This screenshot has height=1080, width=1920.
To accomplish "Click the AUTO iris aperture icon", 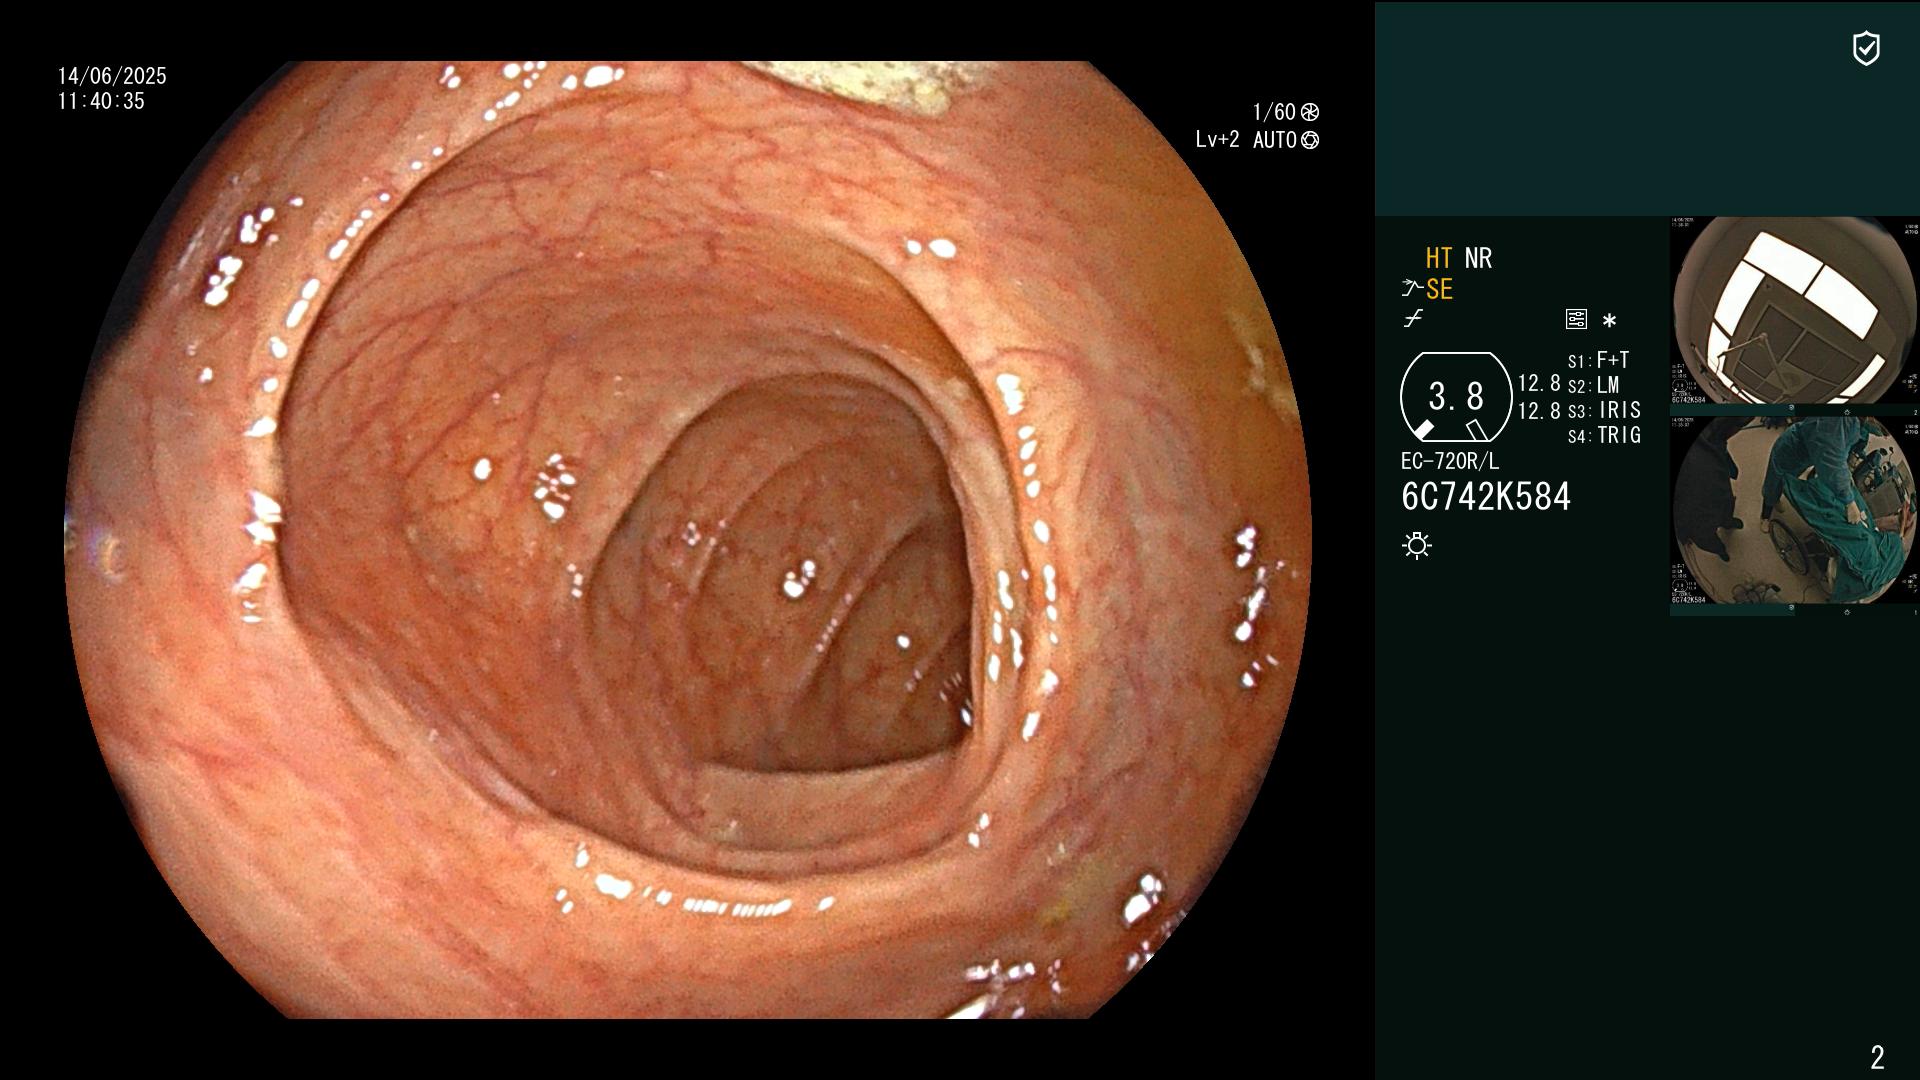I will tap(1310, 140).
